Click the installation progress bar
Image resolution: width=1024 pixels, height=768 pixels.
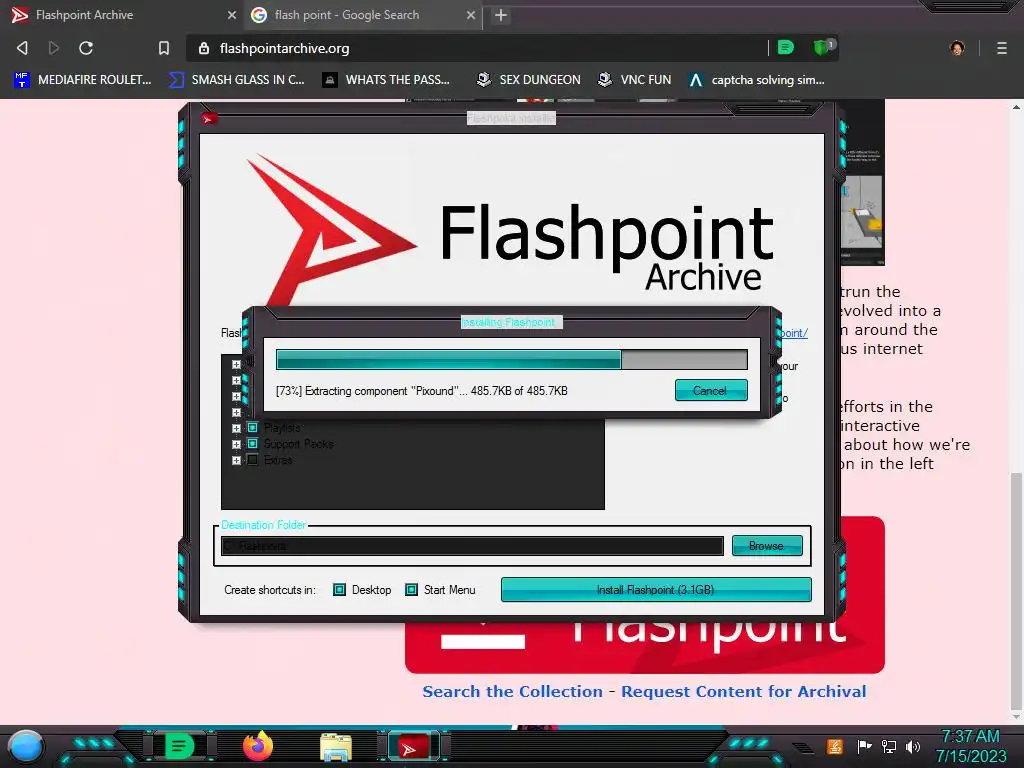(x=512, y=360)
